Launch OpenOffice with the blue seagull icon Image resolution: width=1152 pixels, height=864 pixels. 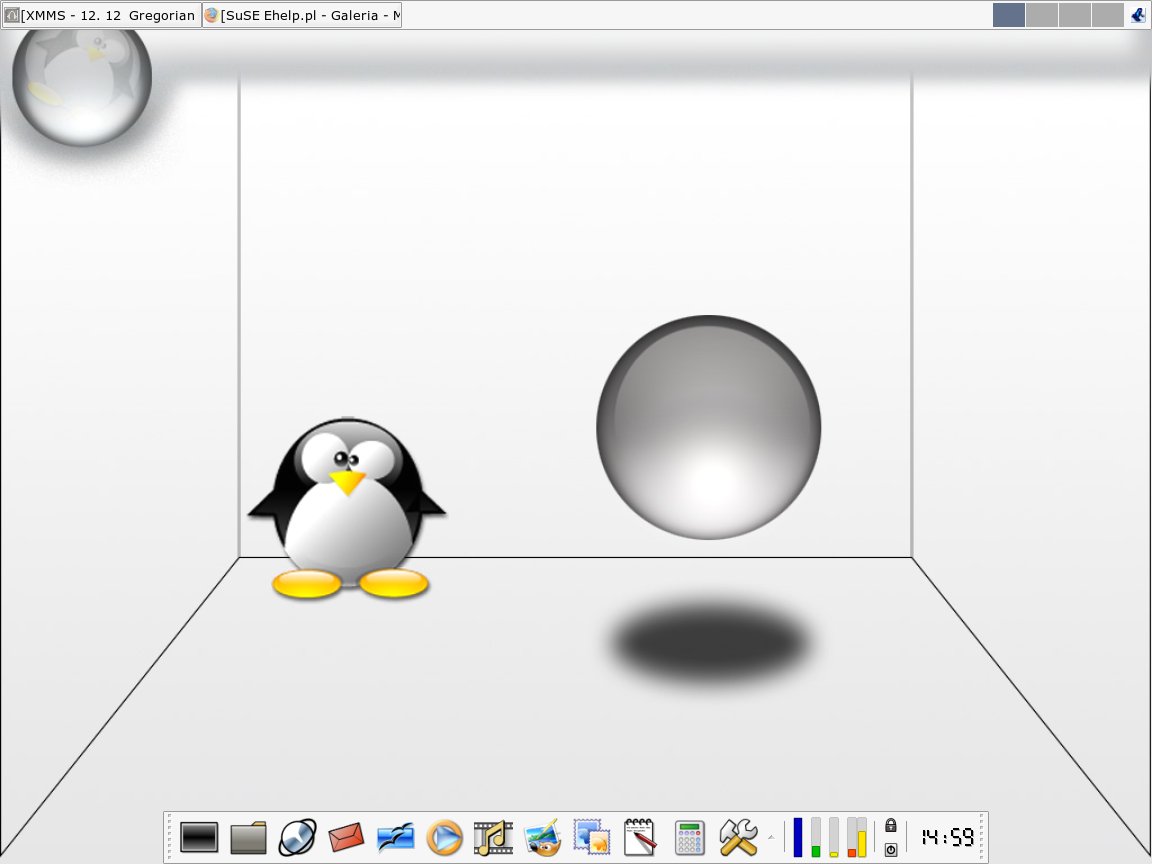coord(395,838)
